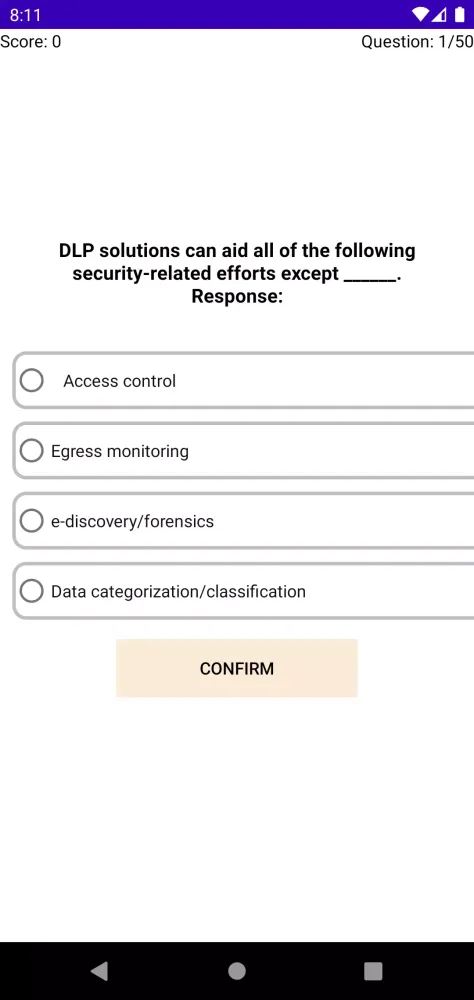Tap the DLP solutions question text
Image resolution: width=474 pixels, height=1000 pixels.
[237, 262]
